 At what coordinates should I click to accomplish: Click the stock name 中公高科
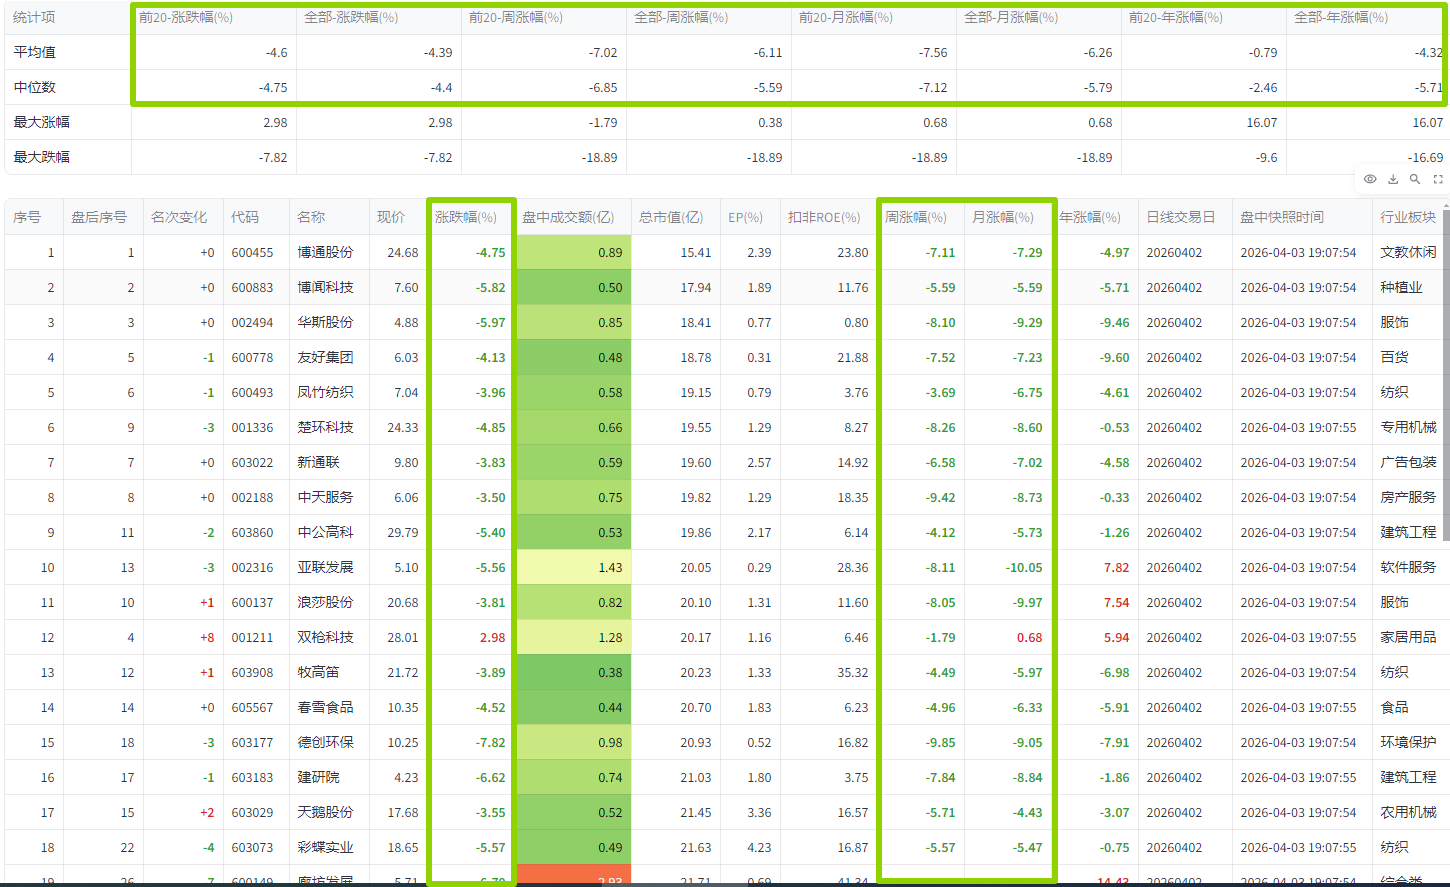[325, 532]
